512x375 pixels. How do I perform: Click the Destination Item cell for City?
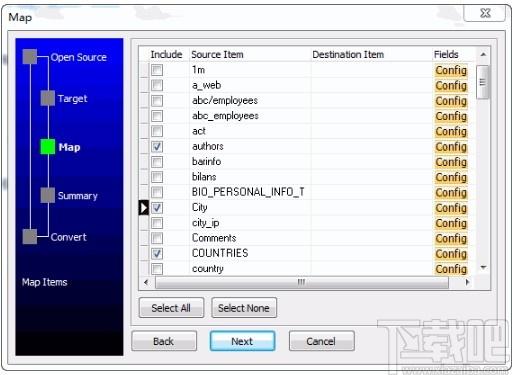tap(371, 208)
